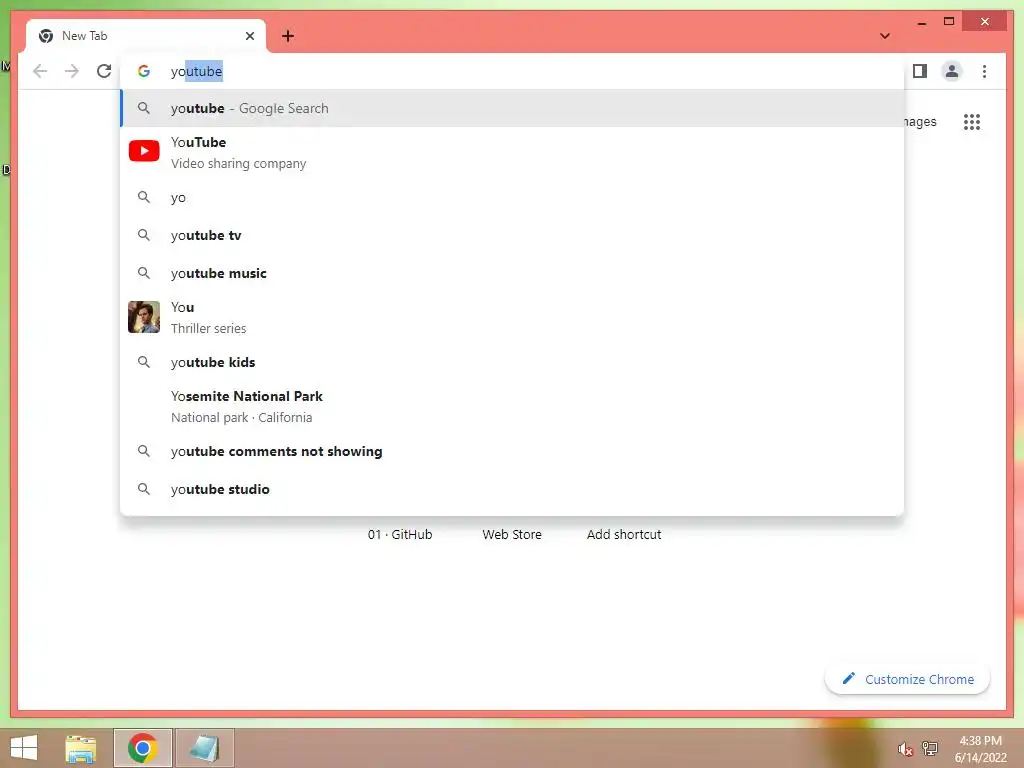Image resolution: width=1024 pixels, height=768 pixels.
Task: Click the Customize Chrome button
Action: [x=908, y=679]
